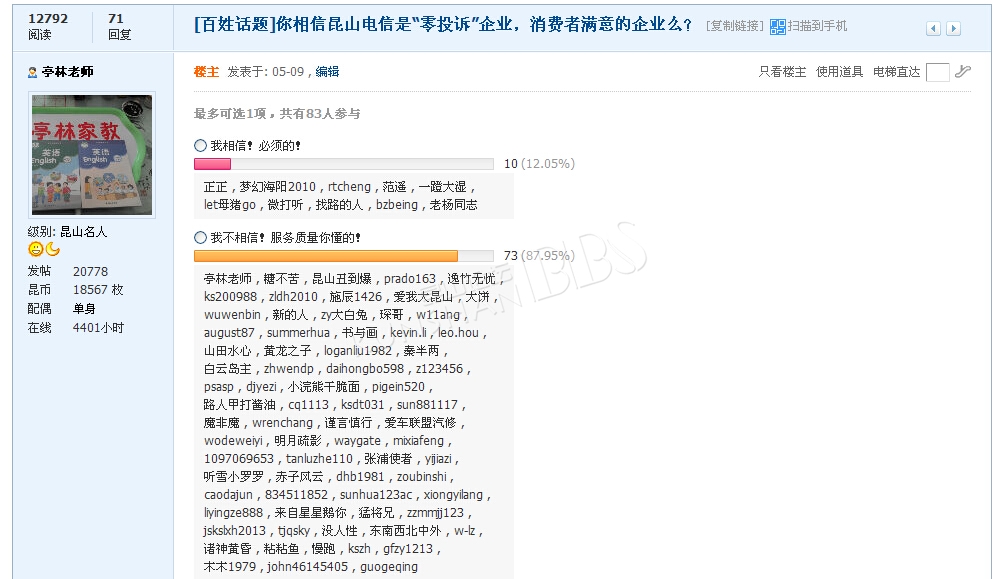Select the '我不相信！服务质量你懂的' poll option

pos(200,238)
